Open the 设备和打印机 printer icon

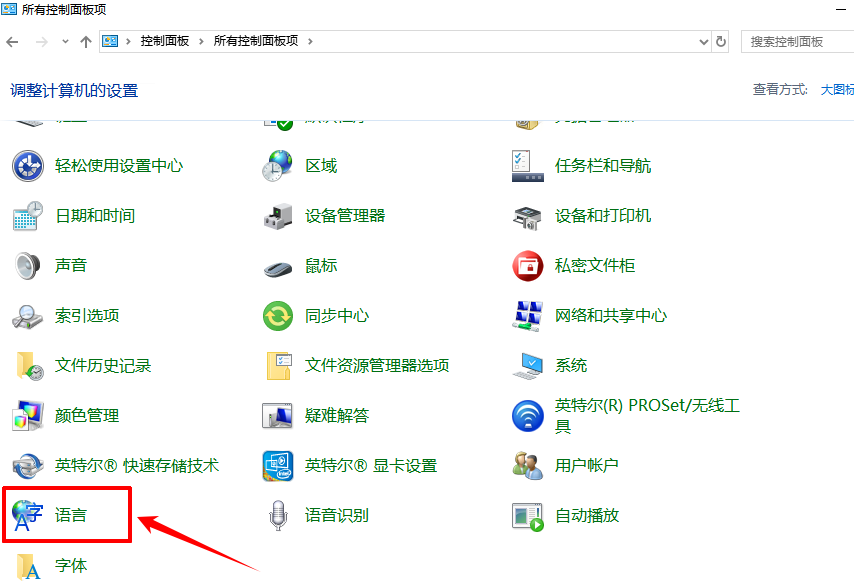(x=528, y=216)
